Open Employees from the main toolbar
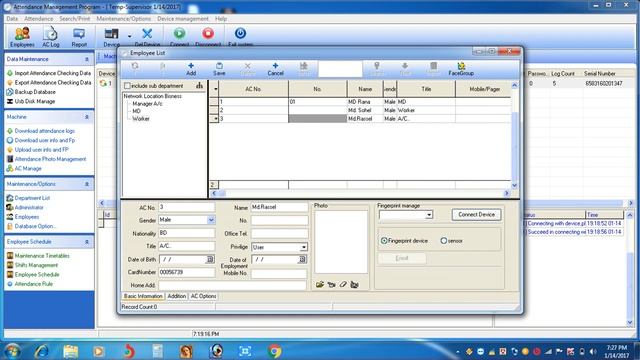Viewport: 640px width, 360px height. pyautogui.click(x=22, y=37)
